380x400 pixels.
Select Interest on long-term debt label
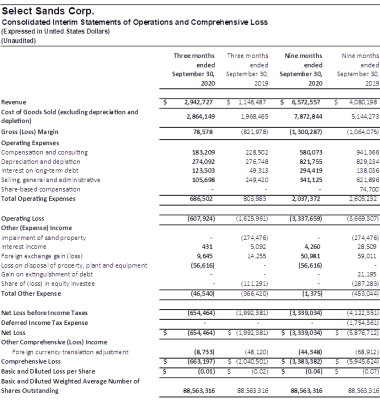(40, 171)
